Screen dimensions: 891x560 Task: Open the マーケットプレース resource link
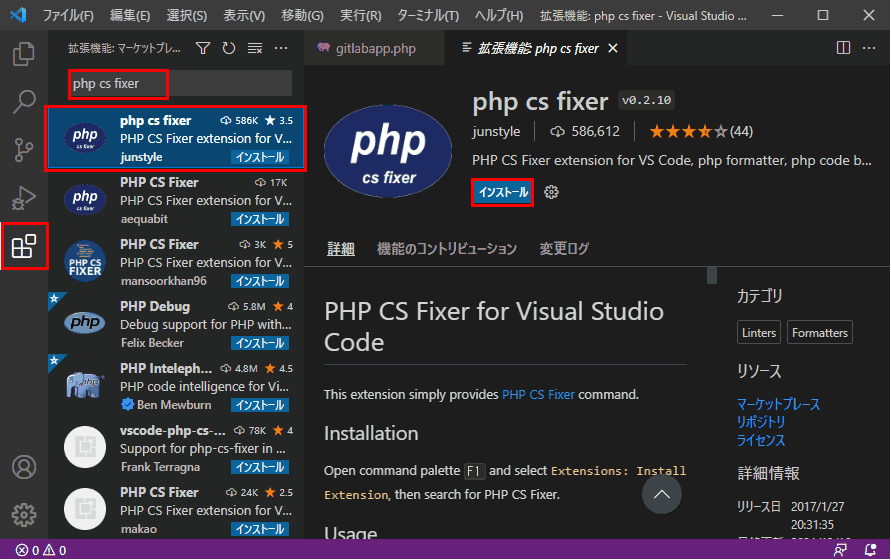point(778,404)
